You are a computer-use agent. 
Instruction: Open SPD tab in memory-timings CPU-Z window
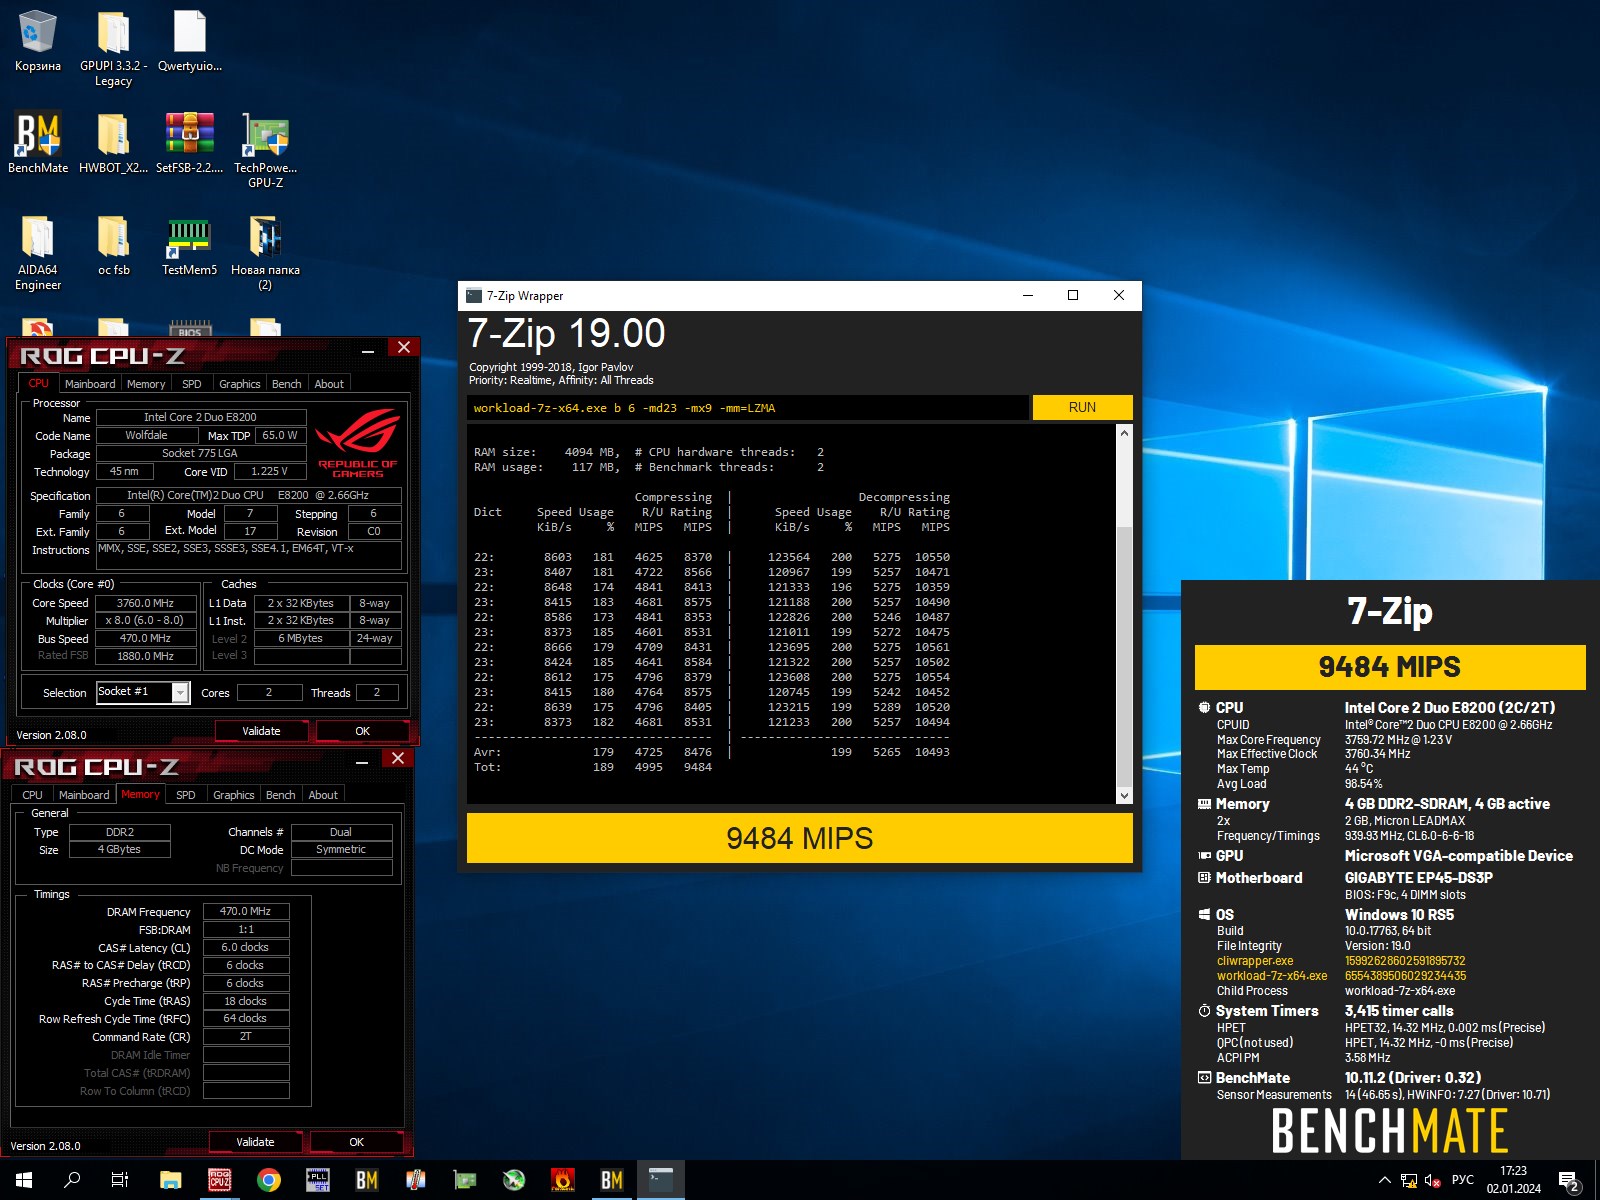tap(186, 795)
